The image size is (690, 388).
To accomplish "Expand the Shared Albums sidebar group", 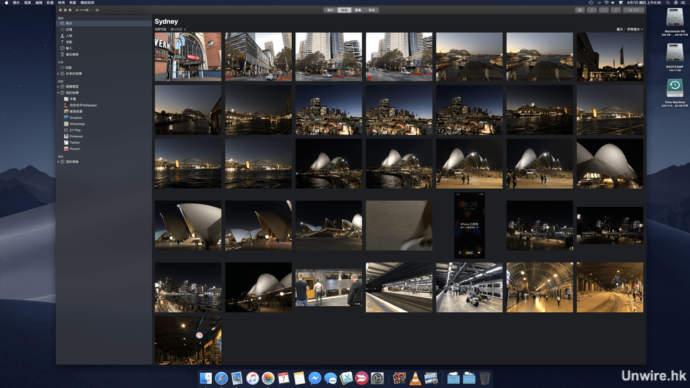I will (58, 74).
